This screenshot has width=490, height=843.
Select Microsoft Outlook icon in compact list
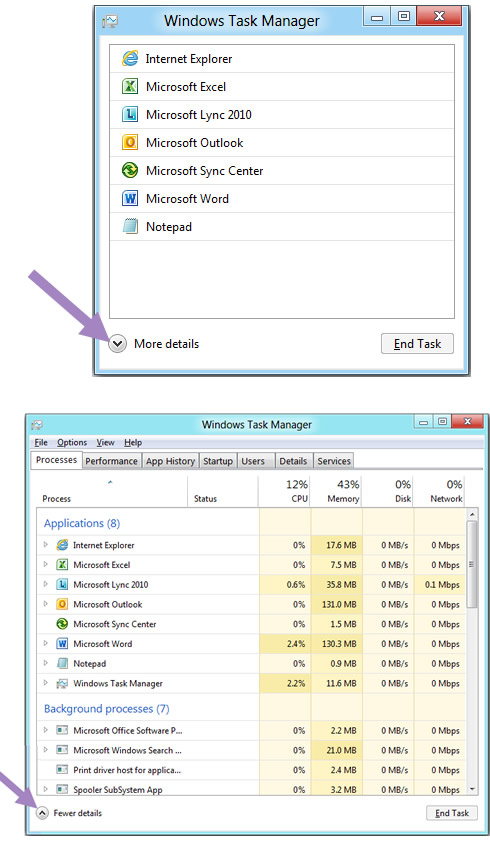(x=130, y=142)
